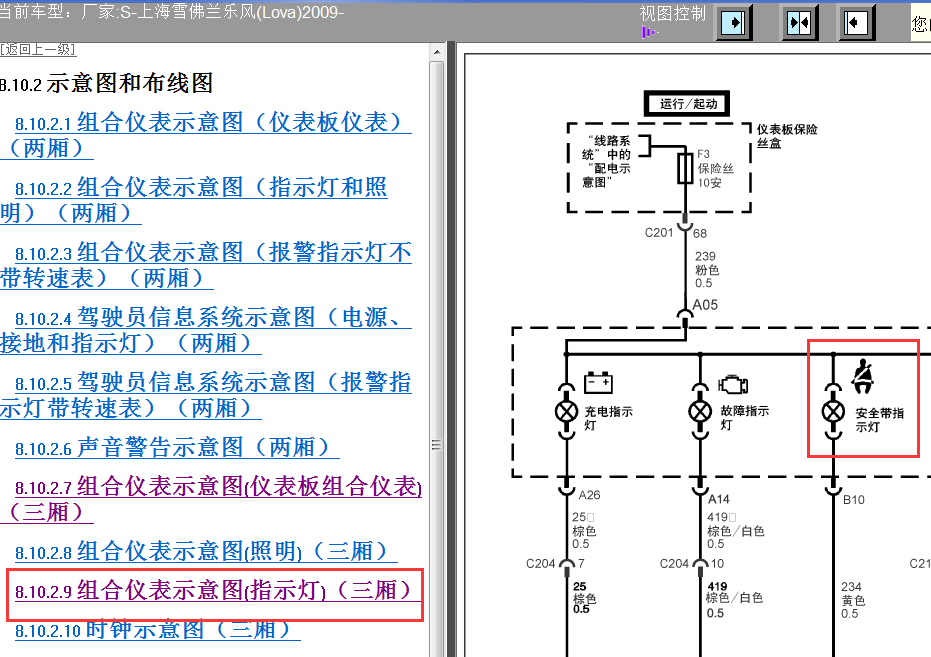
Task: Open link 8.10.2.2 指示灯和照明（两厢）
Action: click(196, 201)
